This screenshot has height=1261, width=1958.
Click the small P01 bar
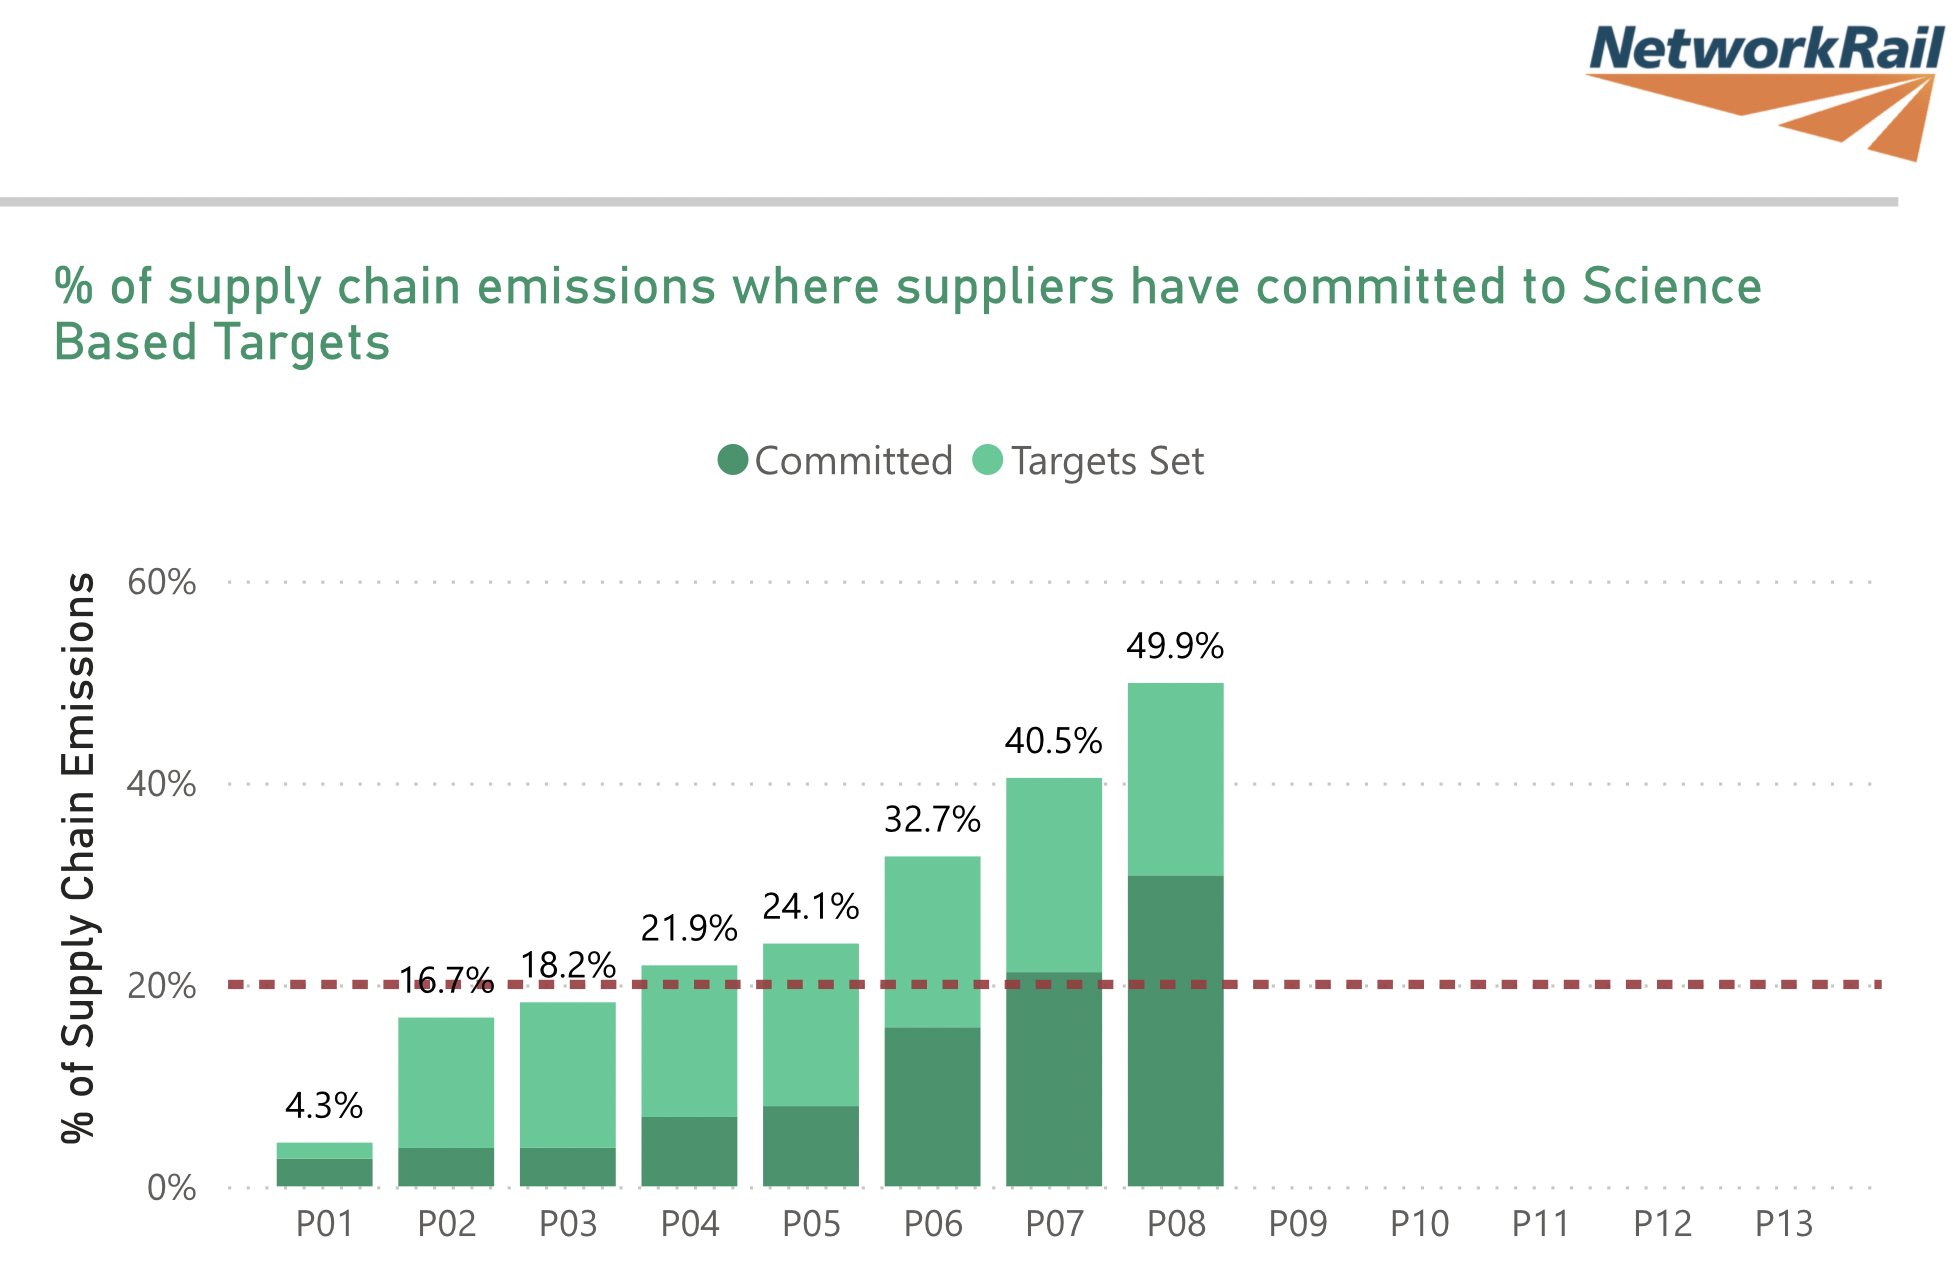324,1165
